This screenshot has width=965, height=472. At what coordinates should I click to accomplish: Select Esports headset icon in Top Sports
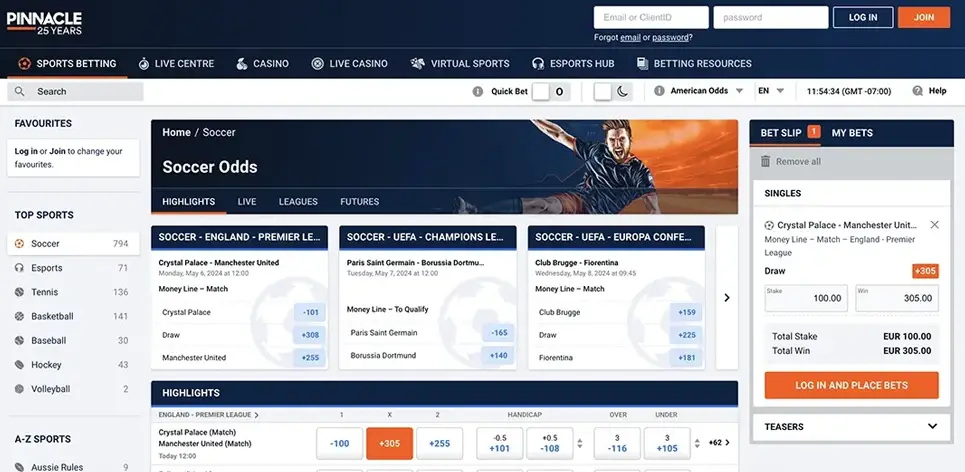coord(20,268)
